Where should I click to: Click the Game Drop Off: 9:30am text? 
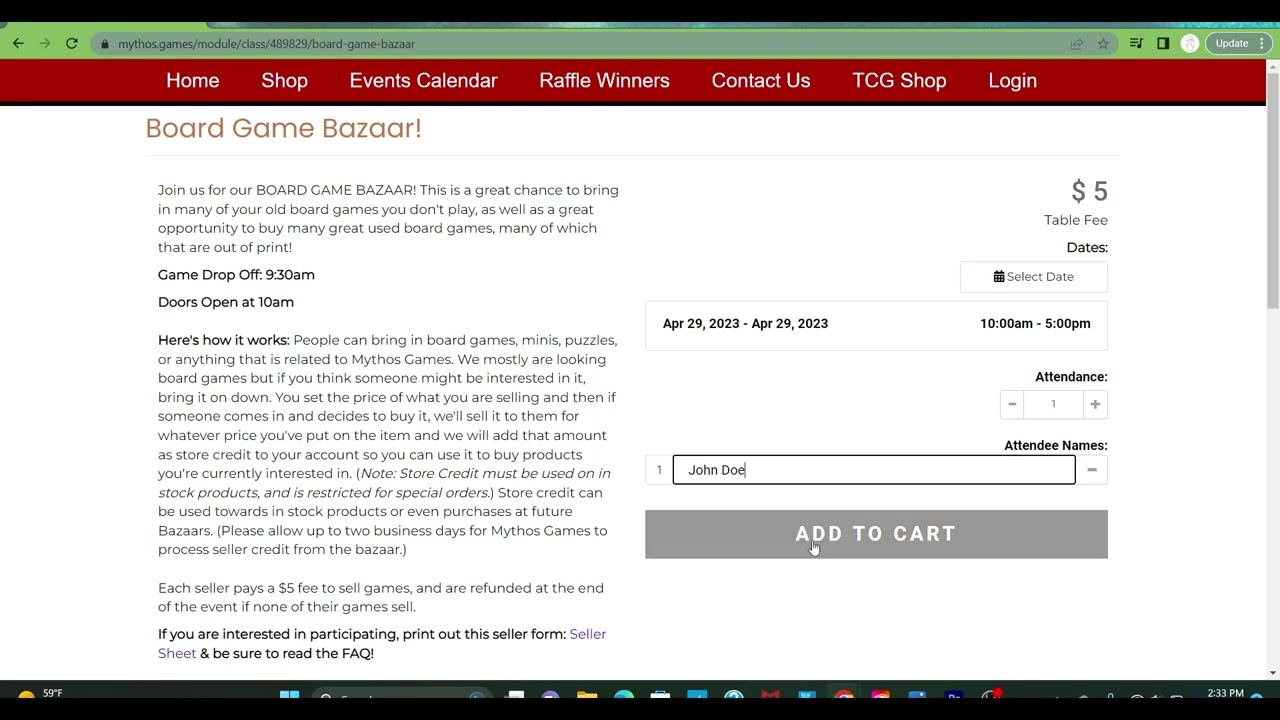[x=236, y=275]
